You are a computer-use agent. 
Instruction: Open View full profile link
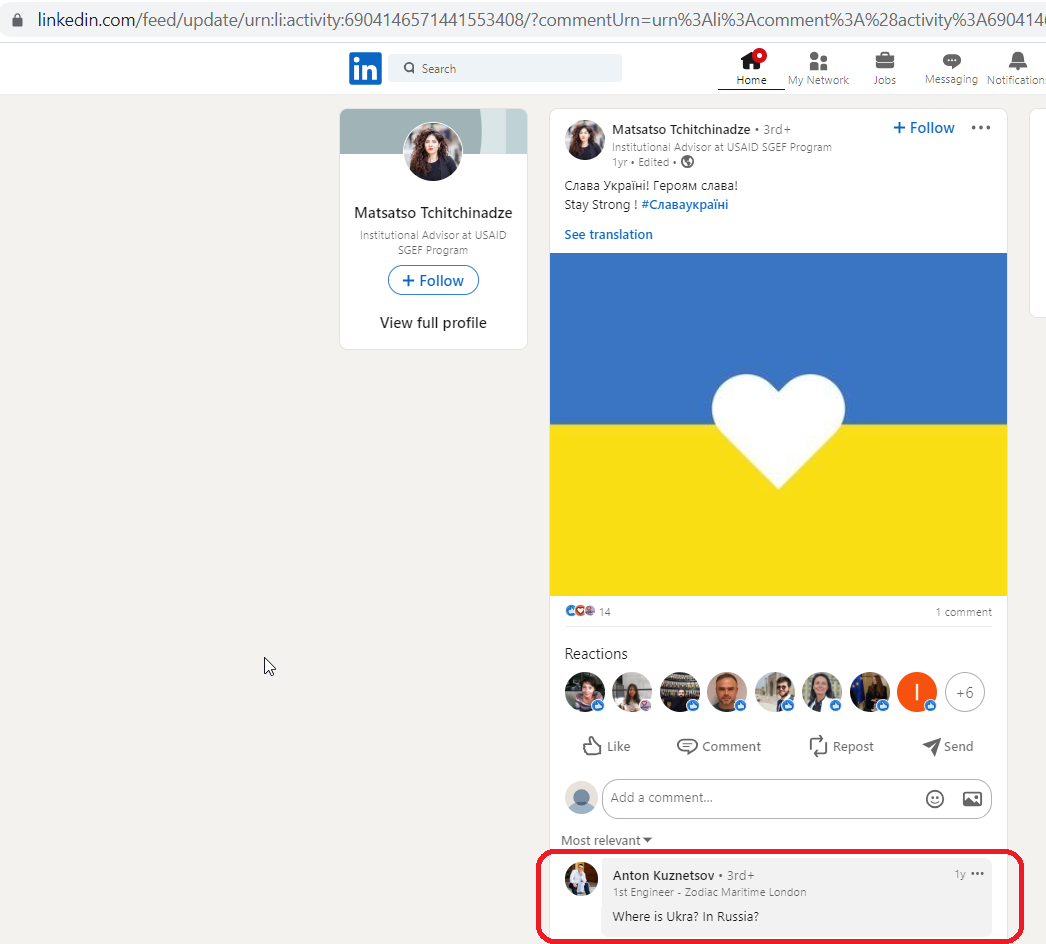(433, 323)
